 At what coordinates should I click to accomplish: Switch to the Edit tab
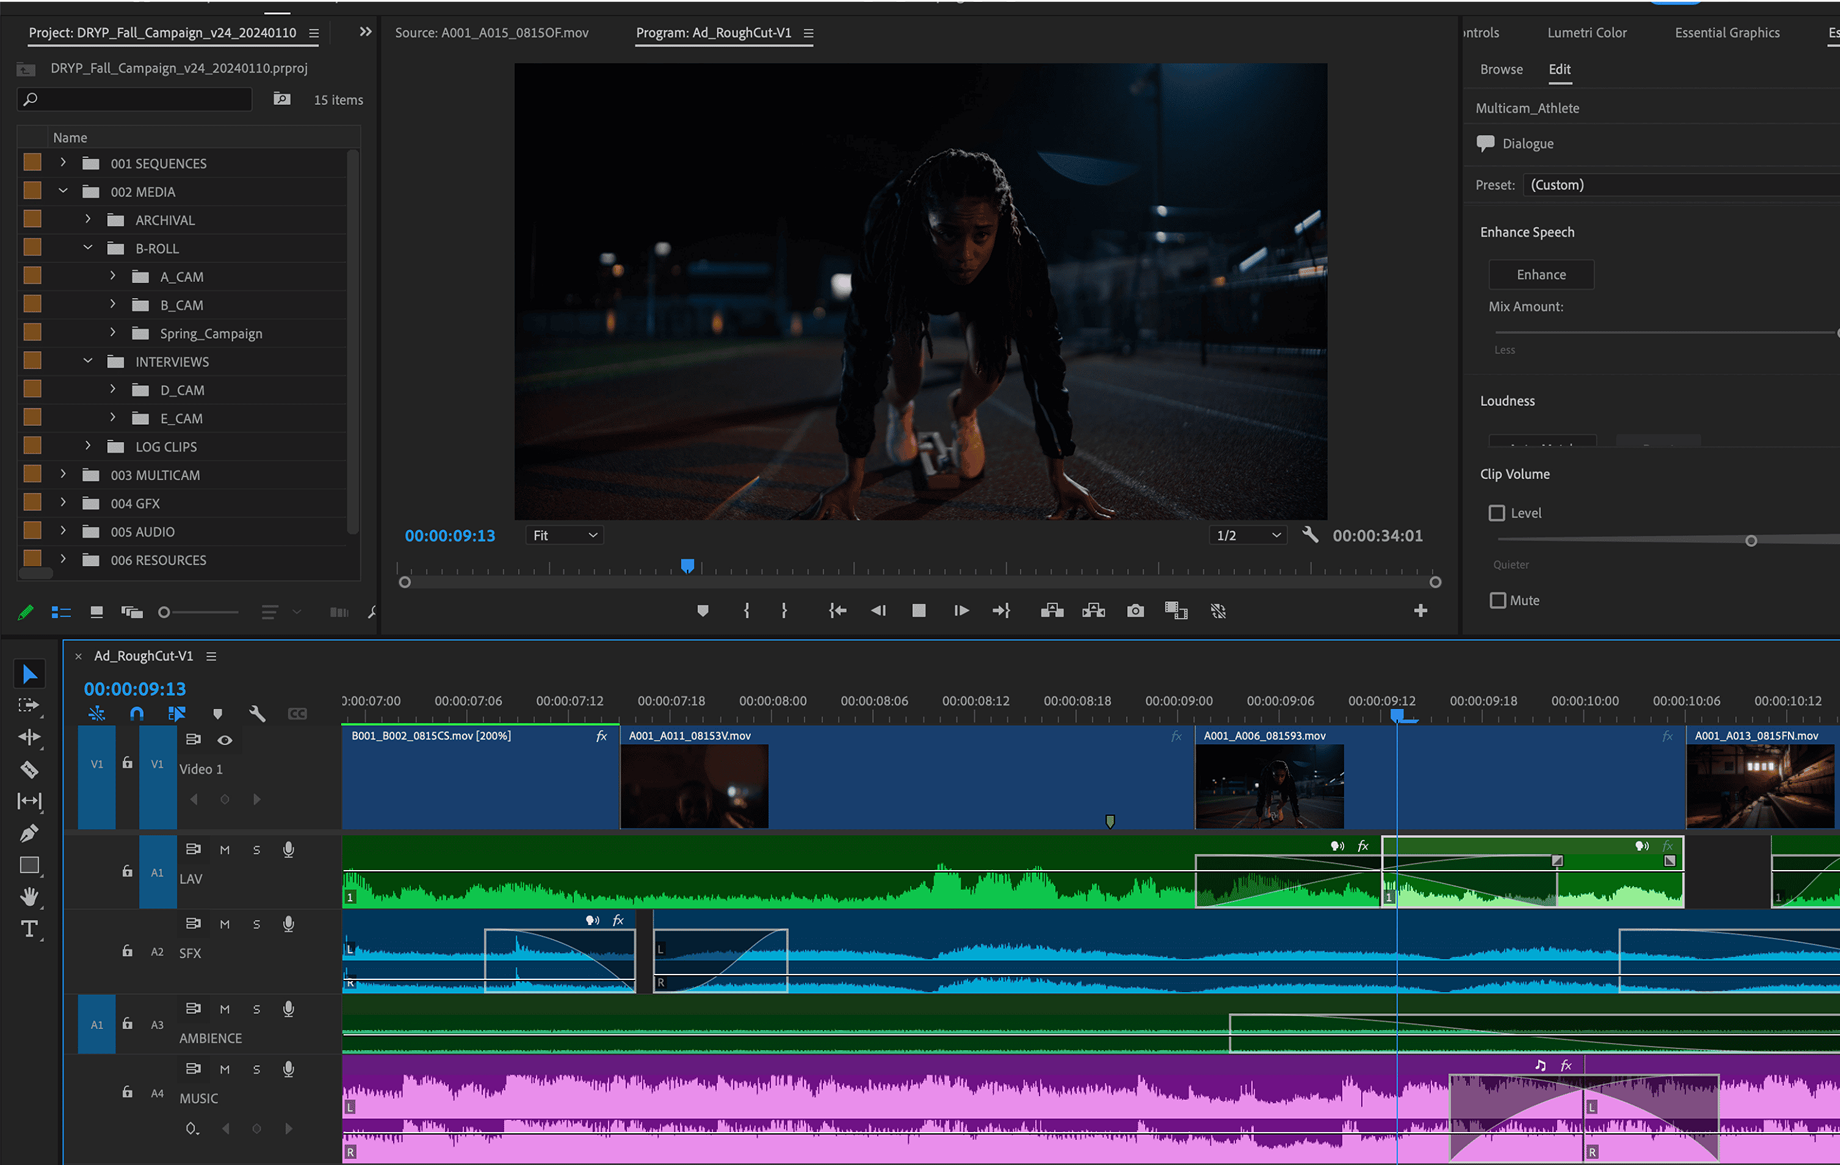tap(1559, 69)
